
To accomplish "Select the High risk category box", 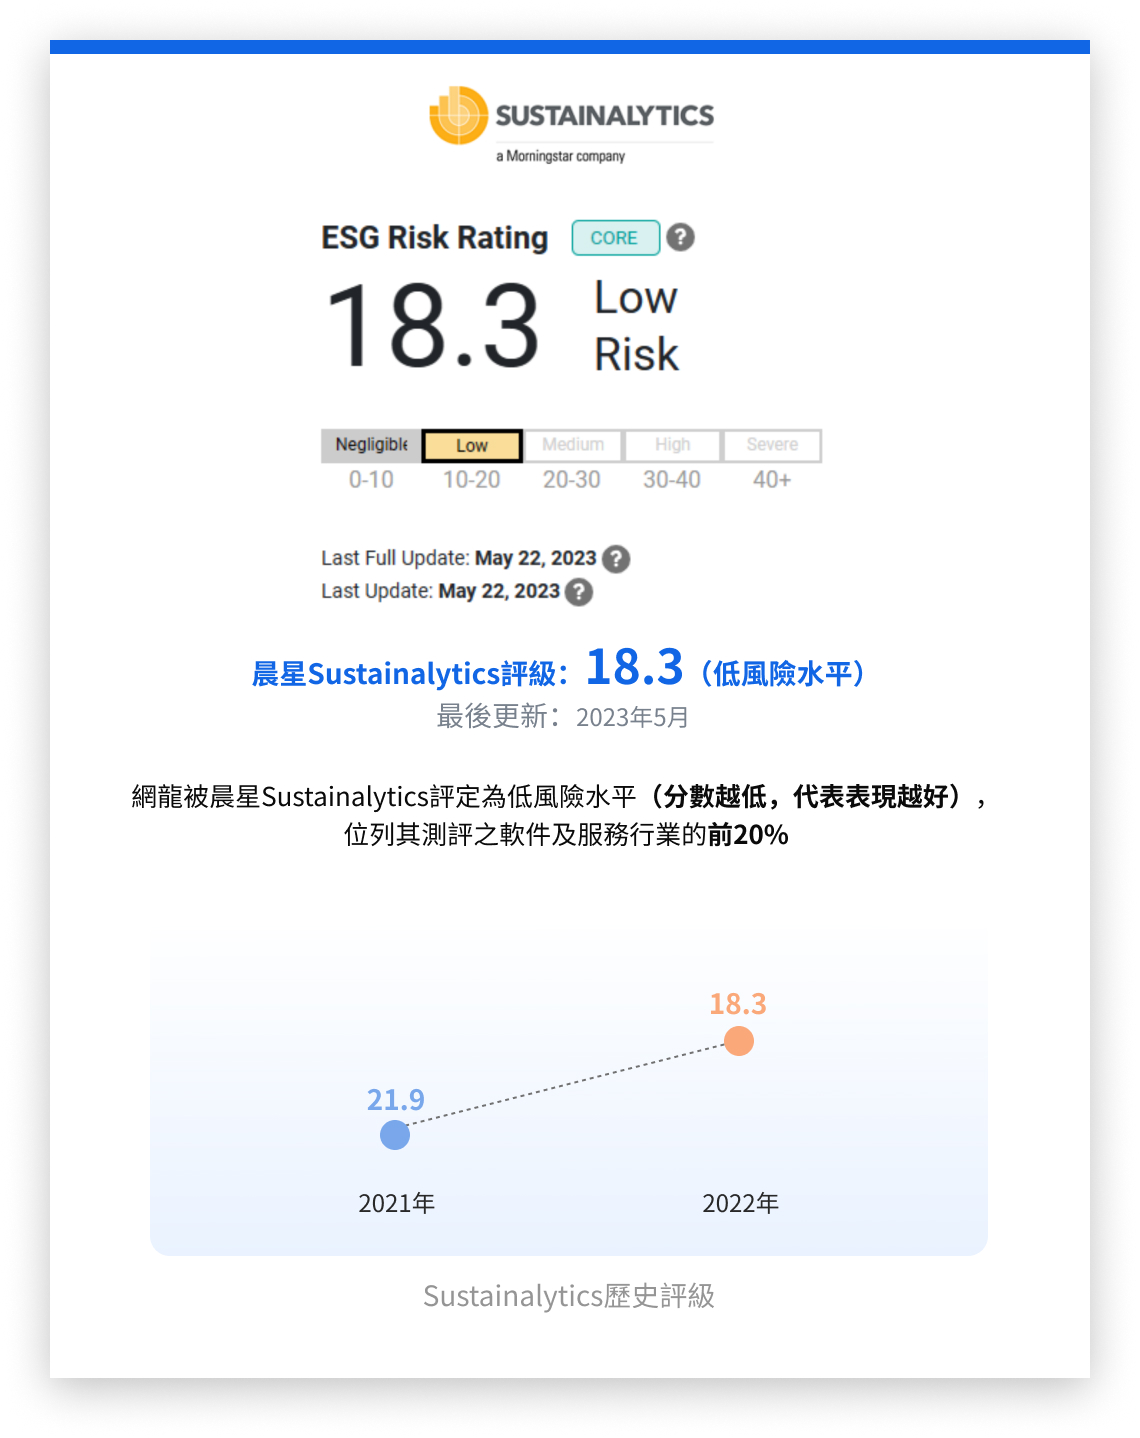I will click(x=673, y=445).
